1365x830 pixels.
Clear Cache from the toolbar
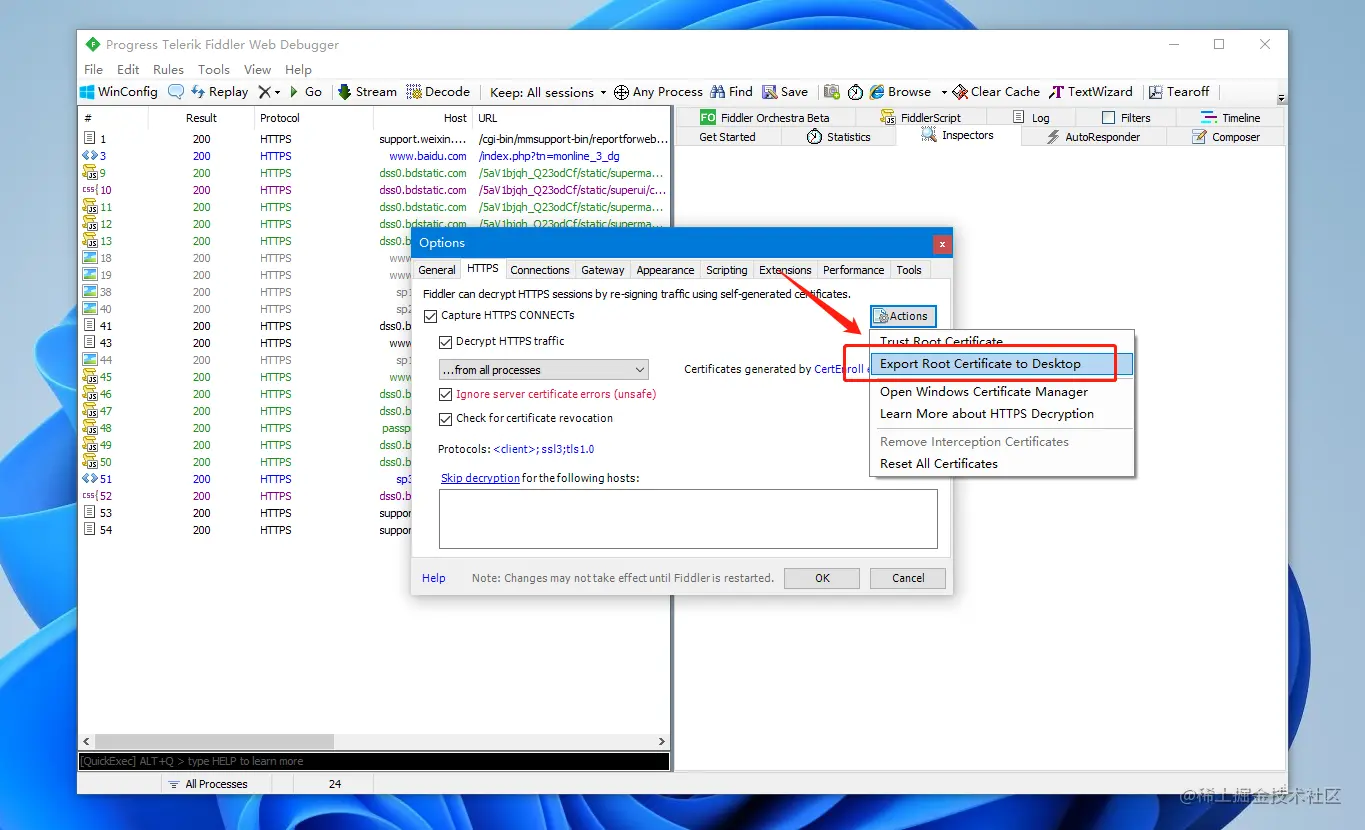(x=997, y=91)
